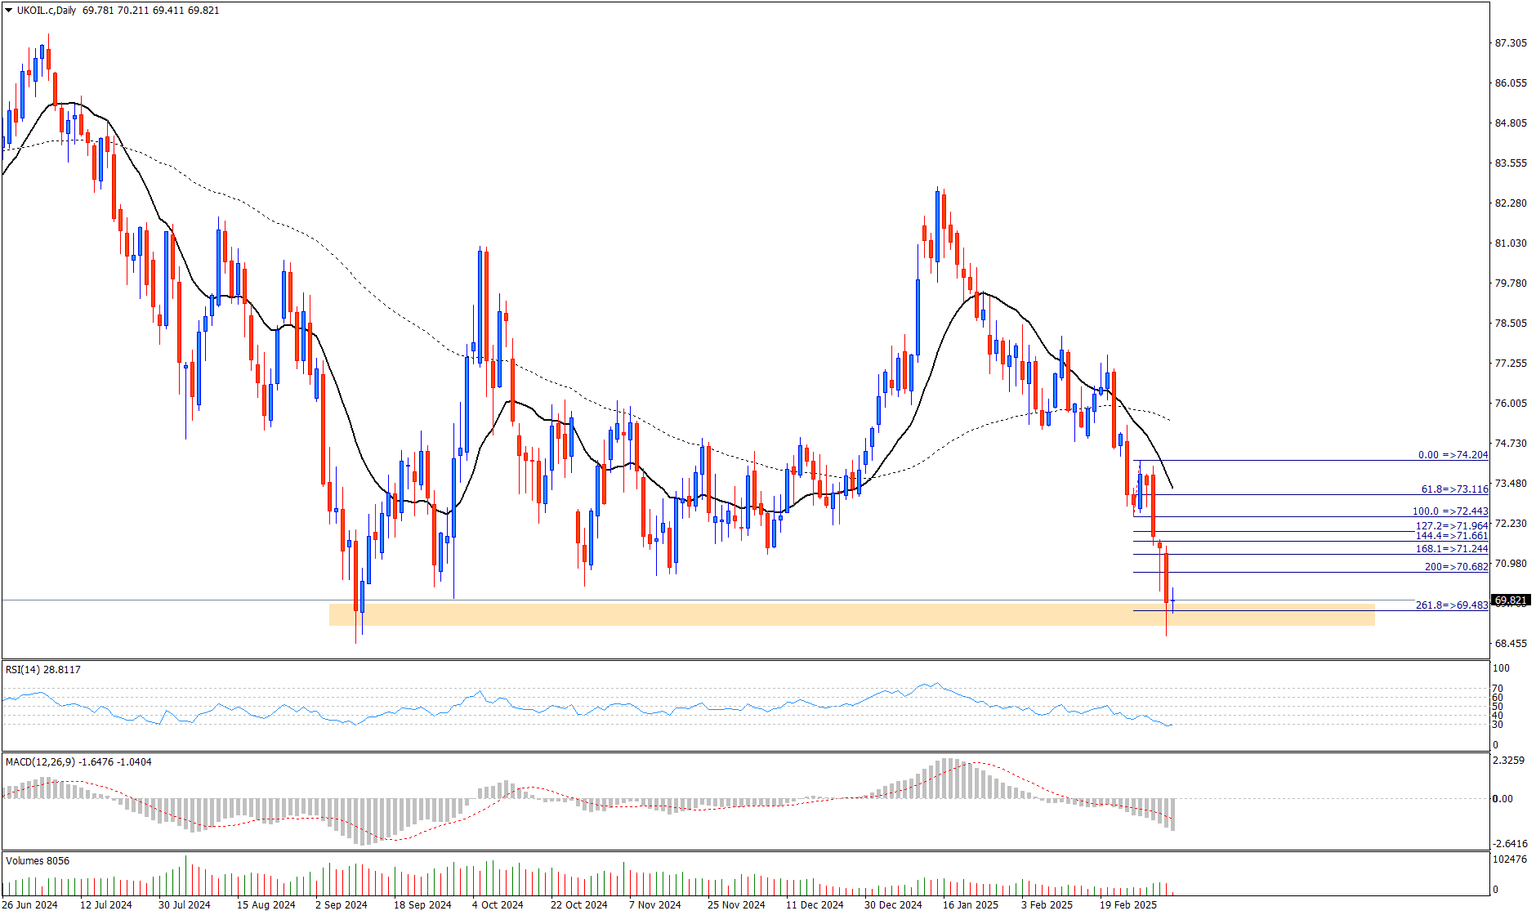Select the orange support zone rectangle

click(x=852, y=614)
